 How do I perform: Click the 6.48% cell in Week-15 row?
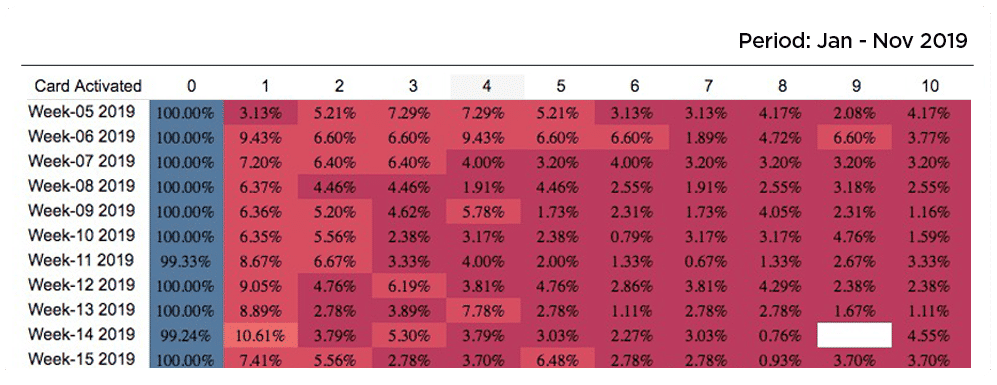(x=558, y=359)
